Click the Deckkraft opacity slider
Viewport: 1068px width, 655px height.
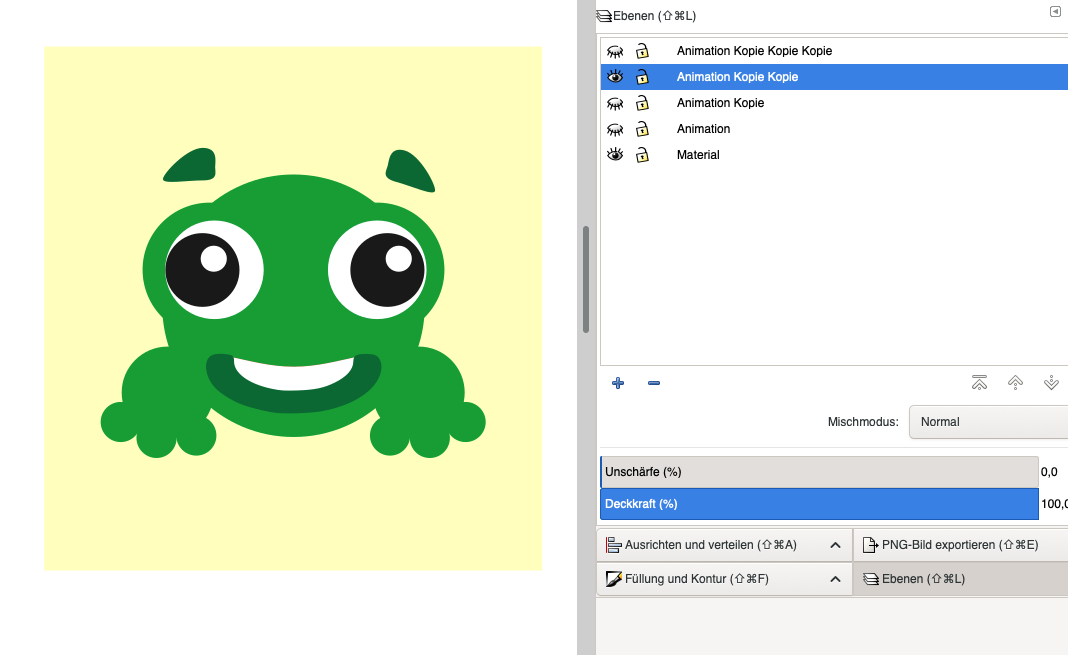click(819, 504)
